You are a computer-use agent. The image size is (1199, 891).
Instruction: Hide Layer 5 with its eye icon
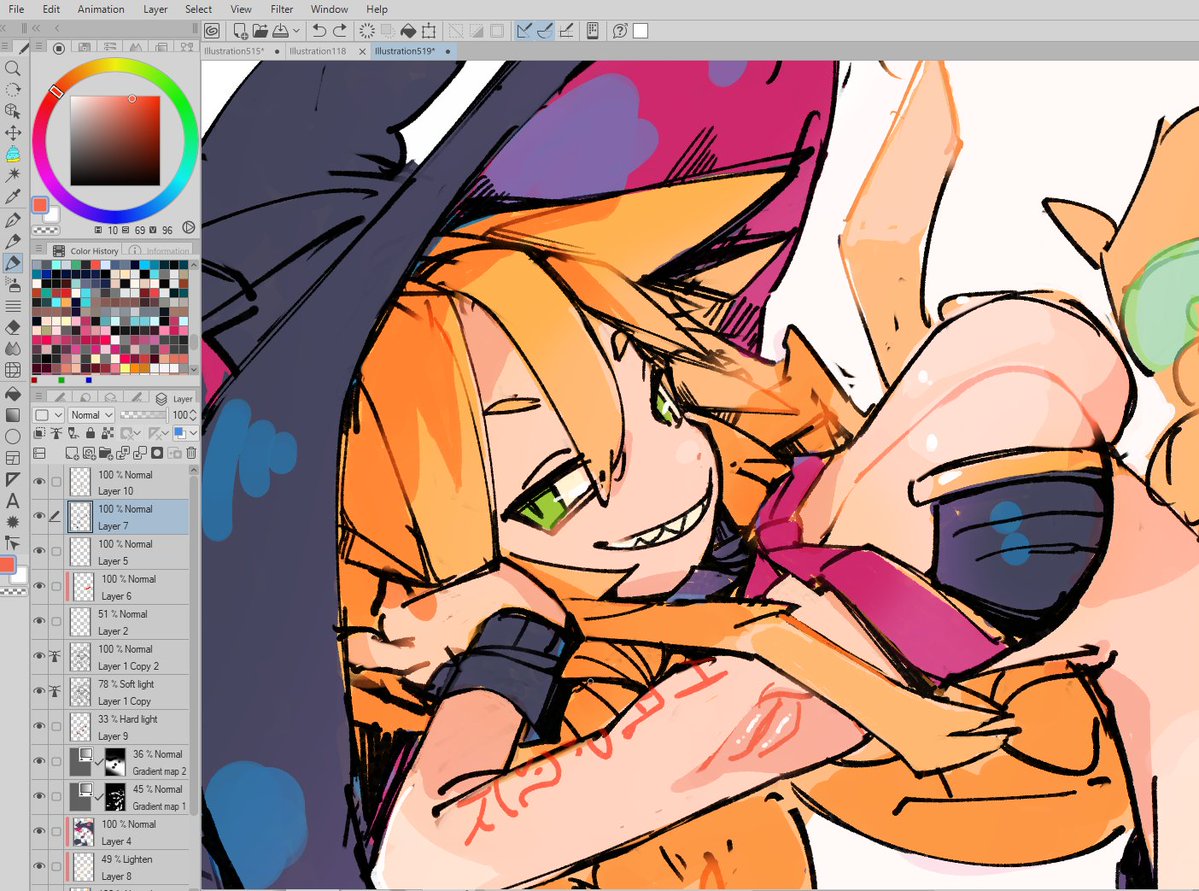click(39, 551)
